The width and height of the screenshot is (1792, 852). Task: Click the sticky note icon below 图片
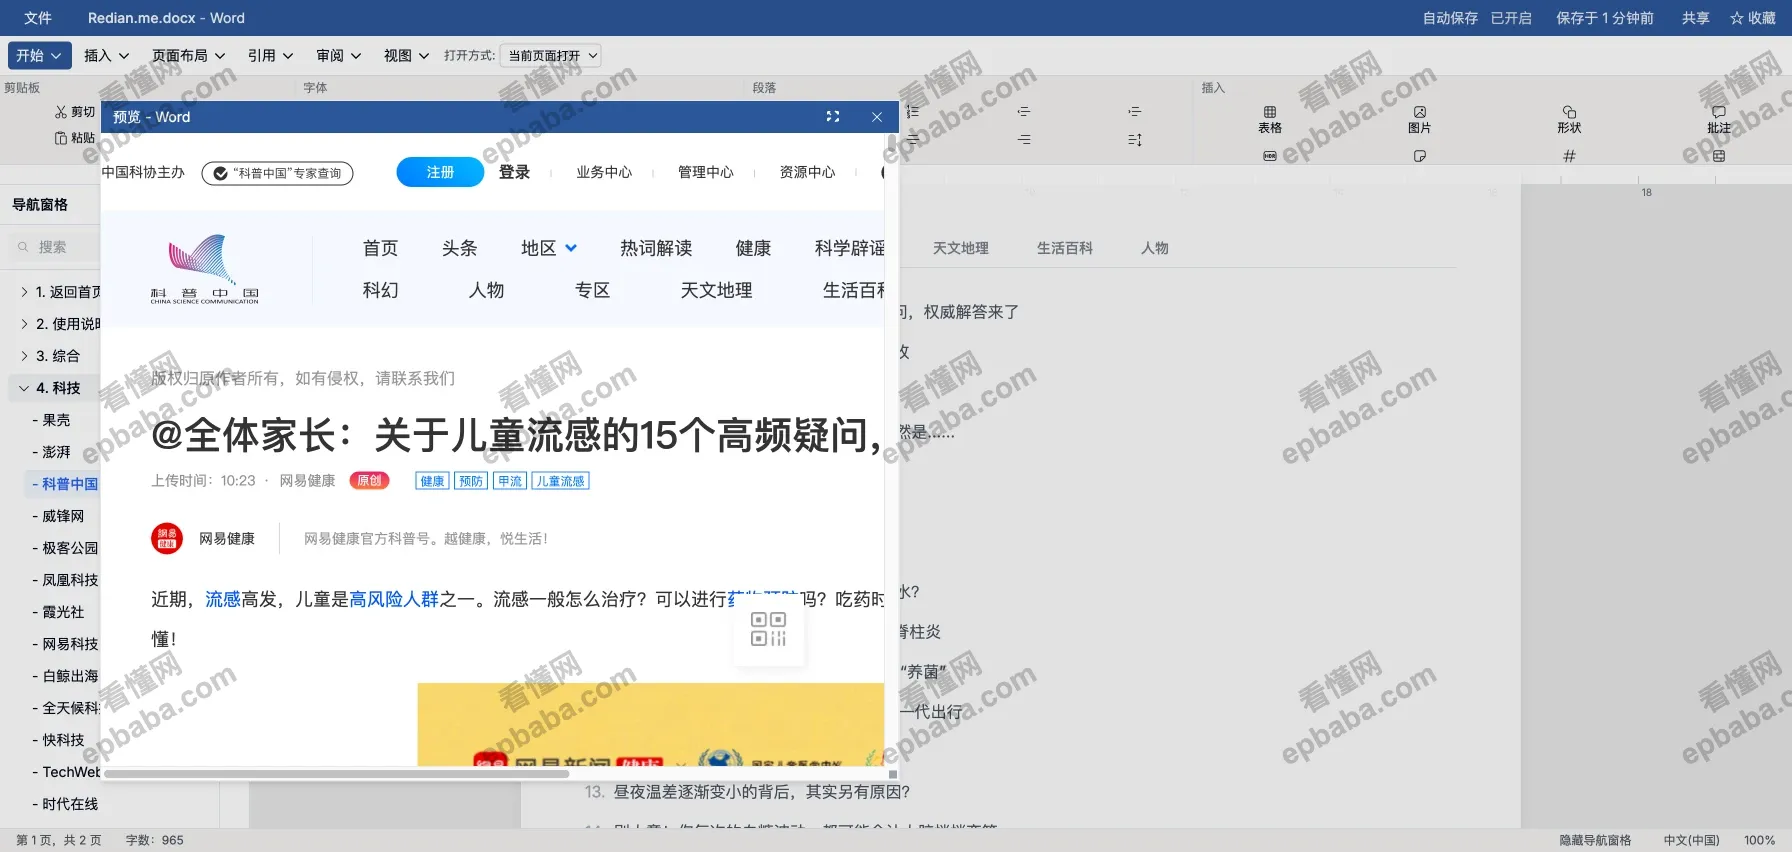tap(1419, 156)
